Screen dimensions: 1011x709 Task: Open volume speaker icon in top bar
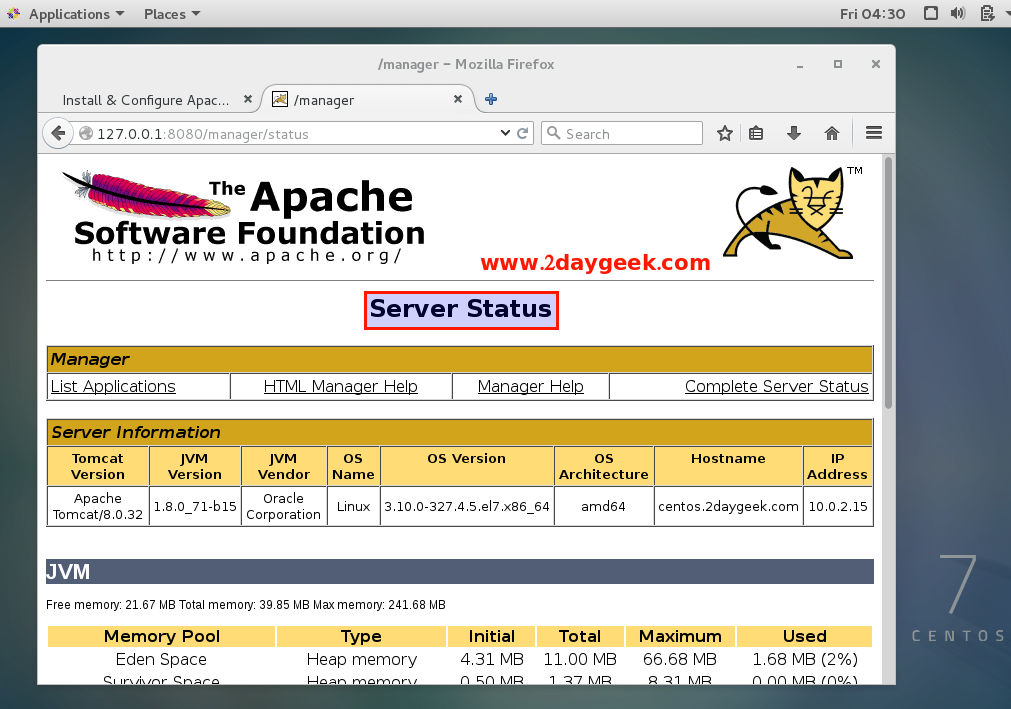(958, 14)
